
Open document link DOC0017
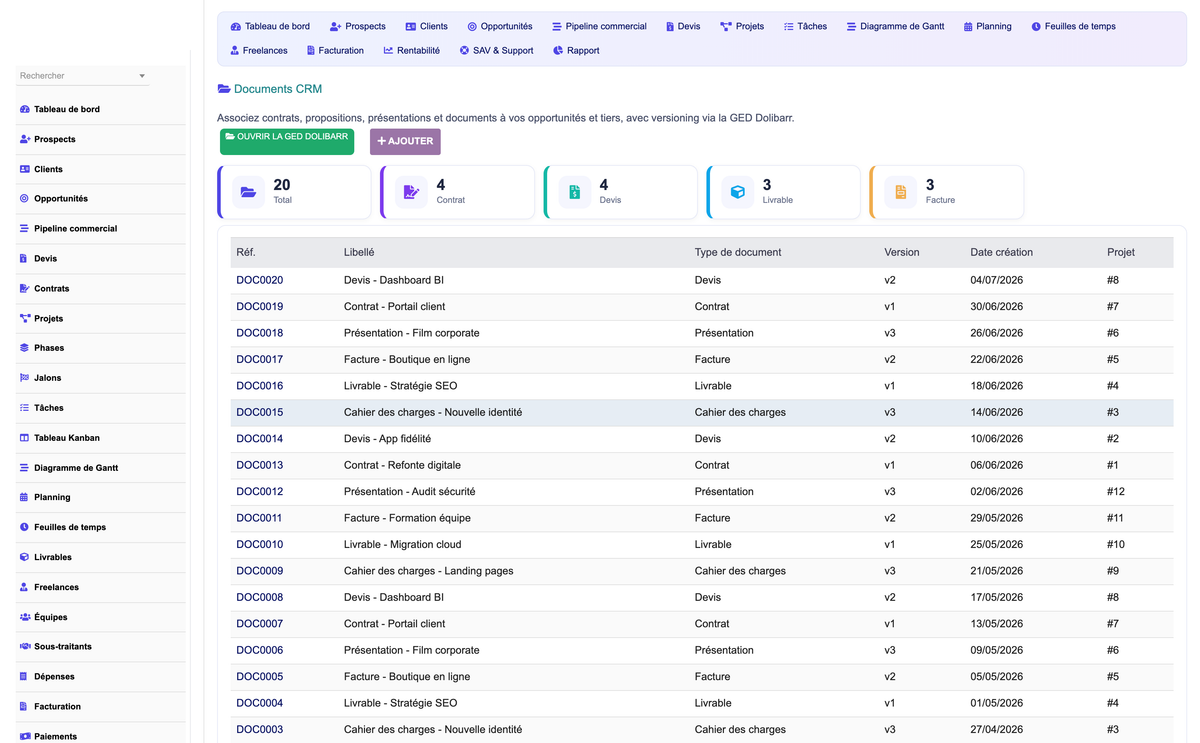point(259,359)
